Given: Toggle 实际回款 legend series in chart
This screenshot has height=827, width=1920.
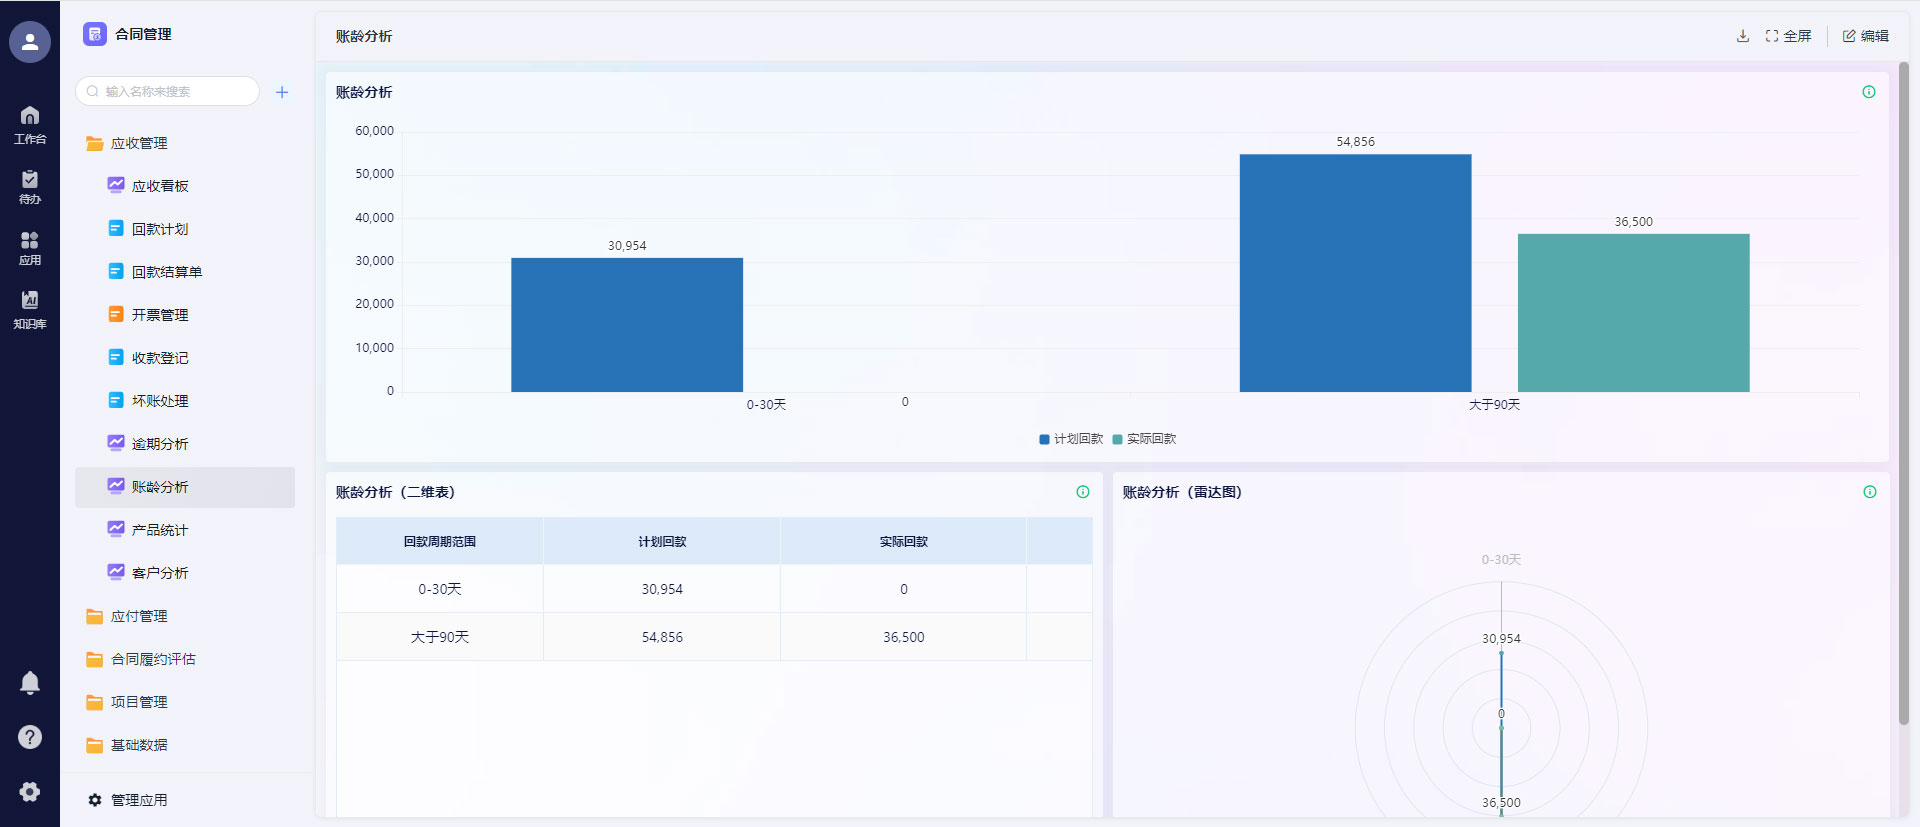Looking at the screenshot, I should (x=1144, y=439).
